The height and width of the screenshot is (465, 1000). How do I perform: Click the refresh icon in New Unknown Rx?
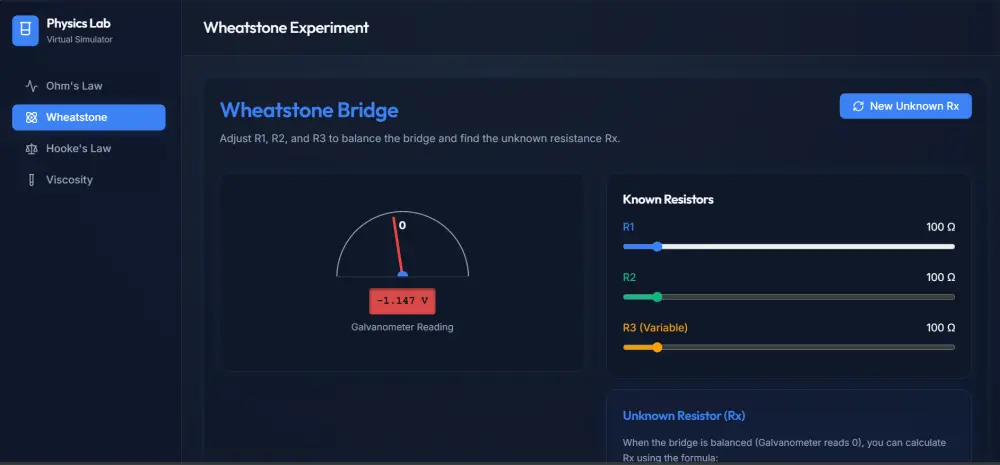point(858,106)
